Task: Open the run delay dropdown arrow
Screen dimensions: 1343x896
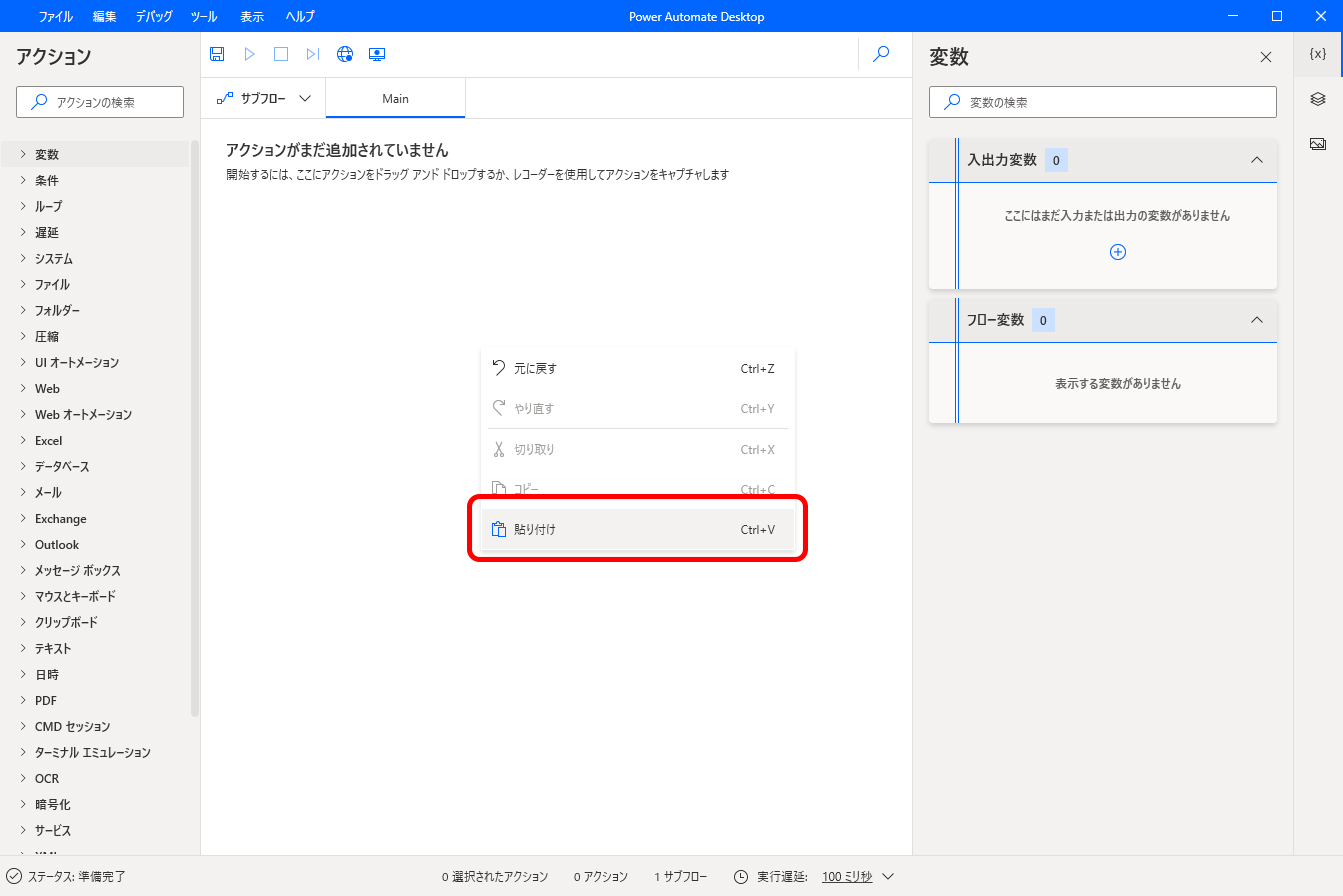Action: (888, 876)
